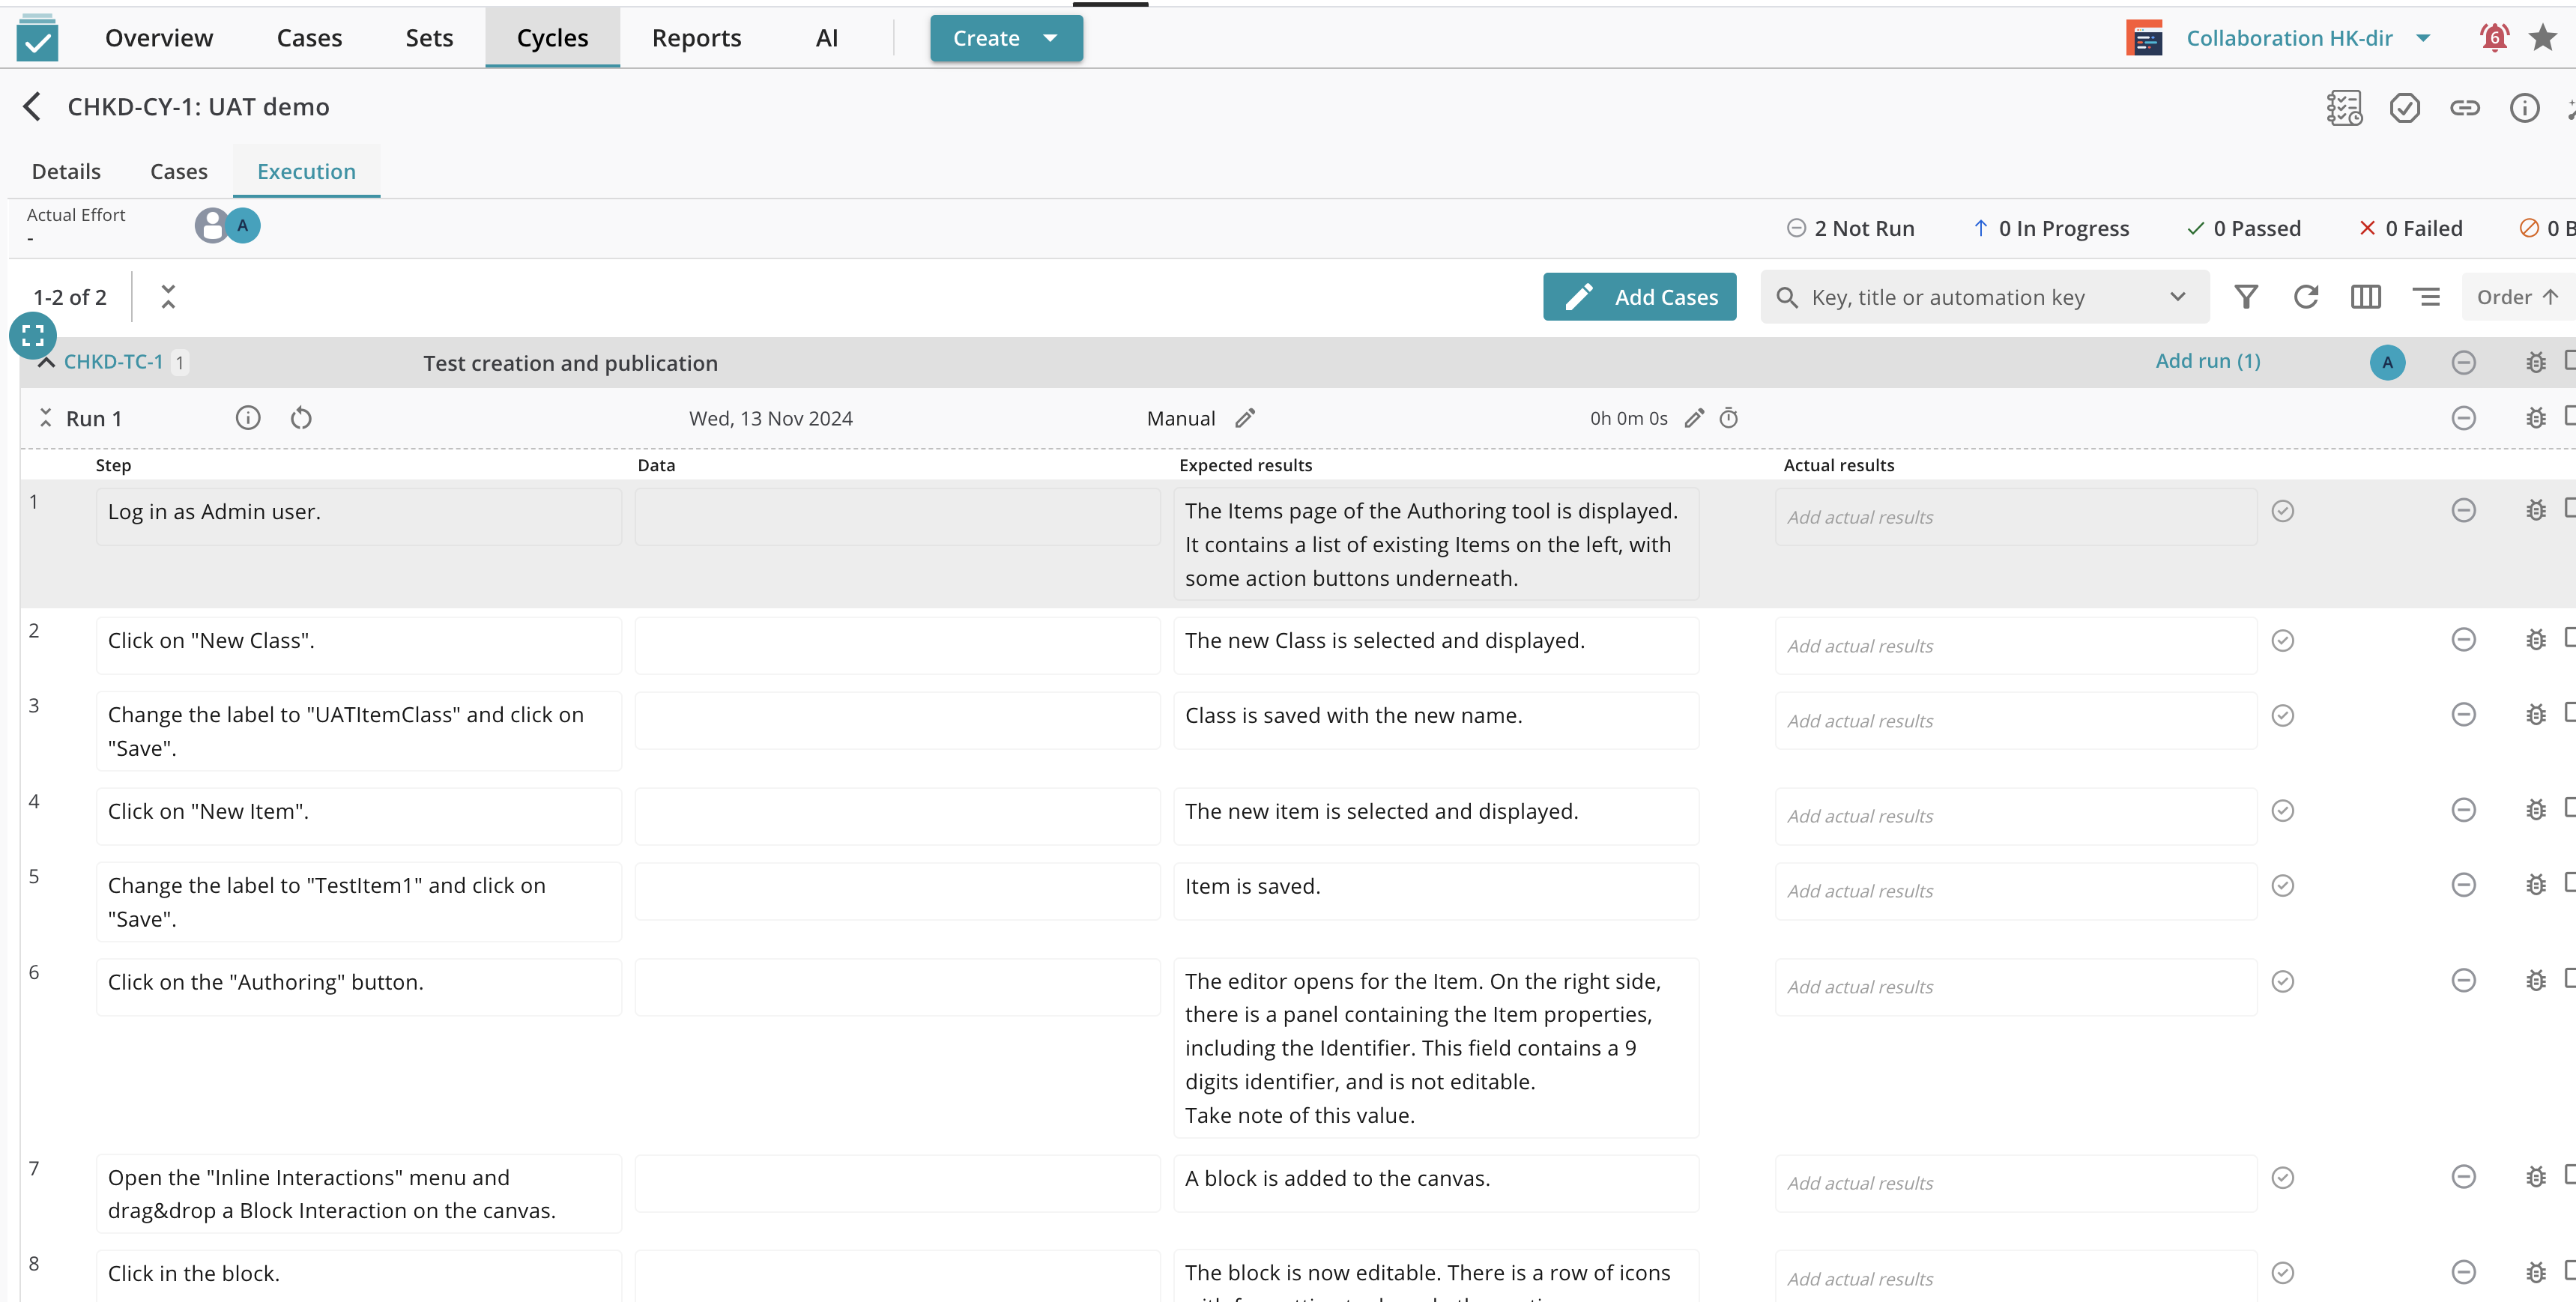Switch to the Reports tab
Image resolution: width=2576 pixels, height=1302 pixels.
click(696, 38)
